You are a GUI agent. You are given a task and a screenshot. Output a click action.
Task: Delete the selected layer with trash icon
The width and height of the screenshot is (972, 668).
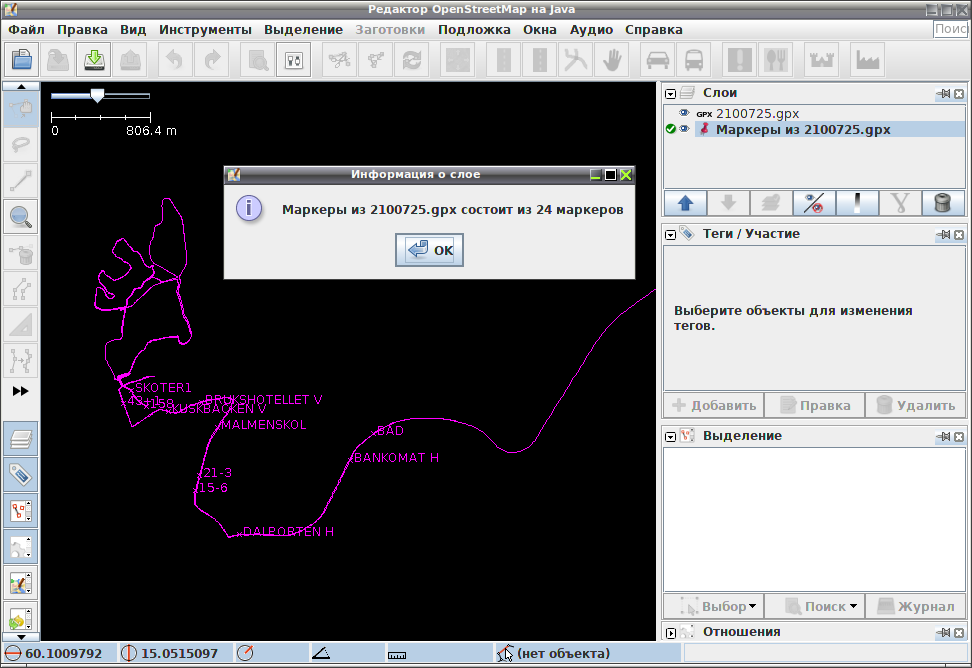pyautogui.click(x=942, y=203)
